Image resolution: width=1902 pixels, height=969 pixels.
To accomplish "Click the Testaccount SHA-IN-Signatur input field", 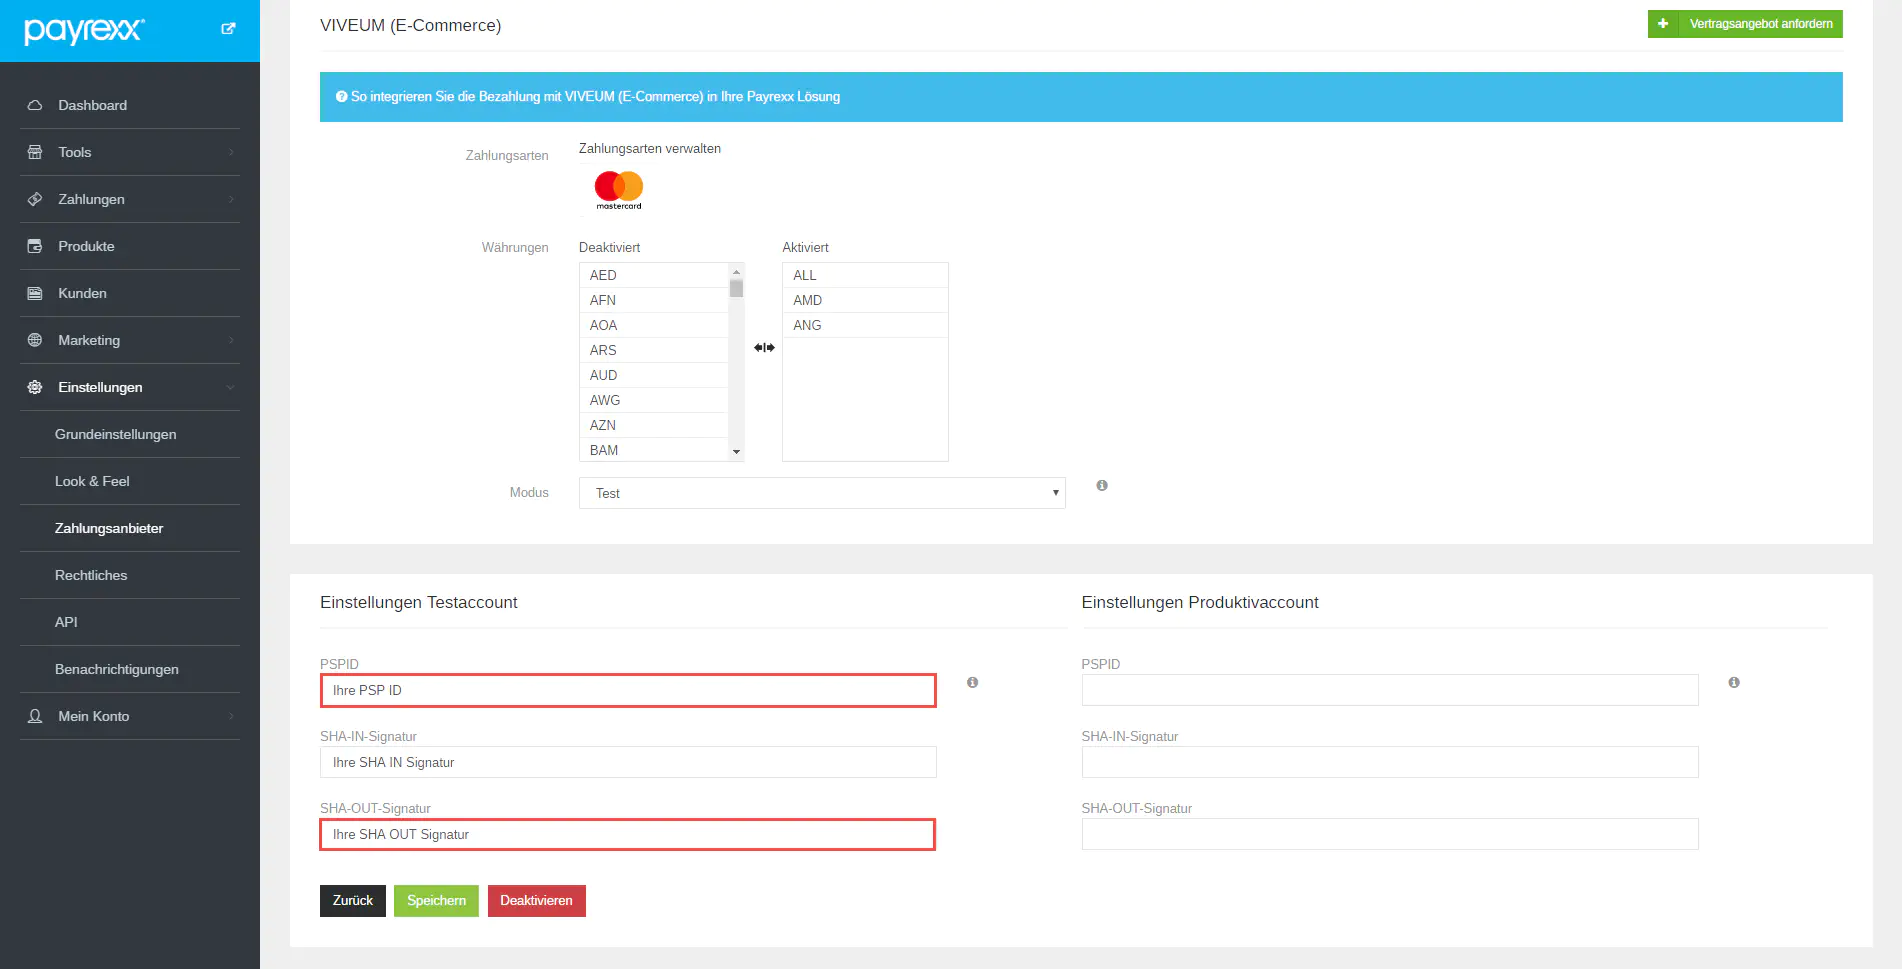I will point(628,762).
